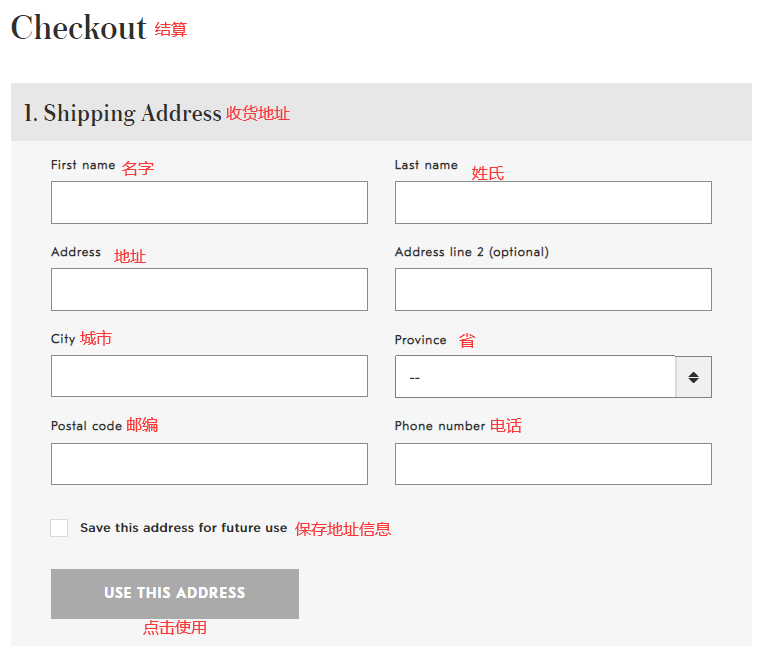Click the 'Save this address for future use' label
Viewport: 763px width, 650px height.
point(183,528)
